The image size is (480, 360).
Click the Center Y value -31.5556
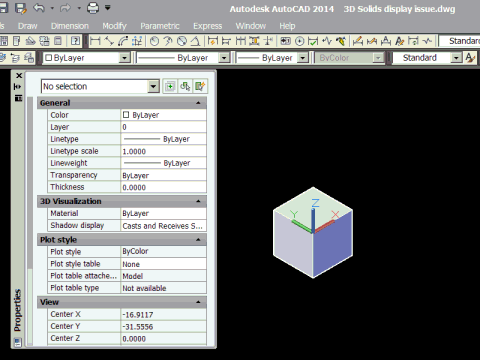coord(163,326)
